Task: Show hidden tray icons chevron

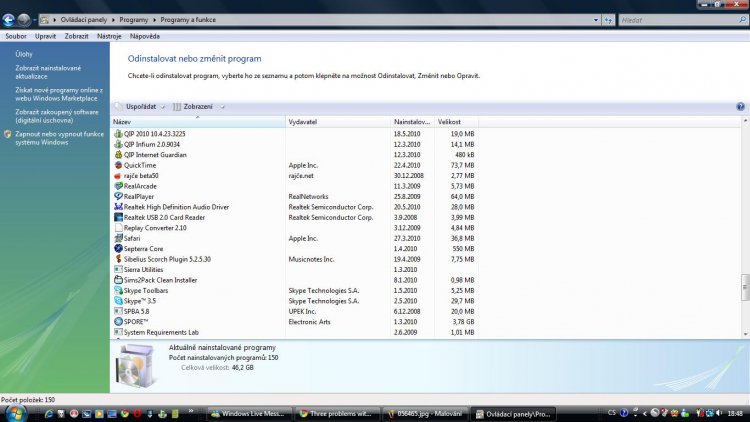Action: (x=645, y=413)
